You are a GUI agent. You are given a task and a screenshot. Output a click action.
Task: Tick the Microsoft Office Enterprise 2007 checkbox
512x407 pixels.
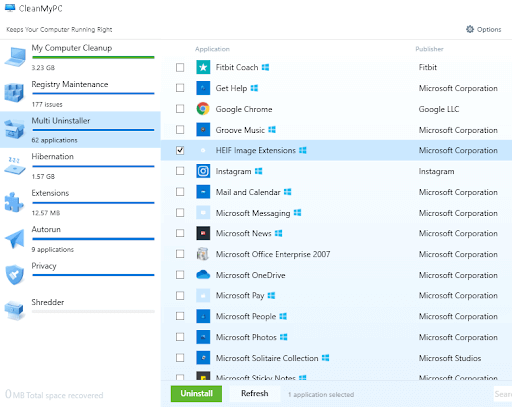coord(180,254)
